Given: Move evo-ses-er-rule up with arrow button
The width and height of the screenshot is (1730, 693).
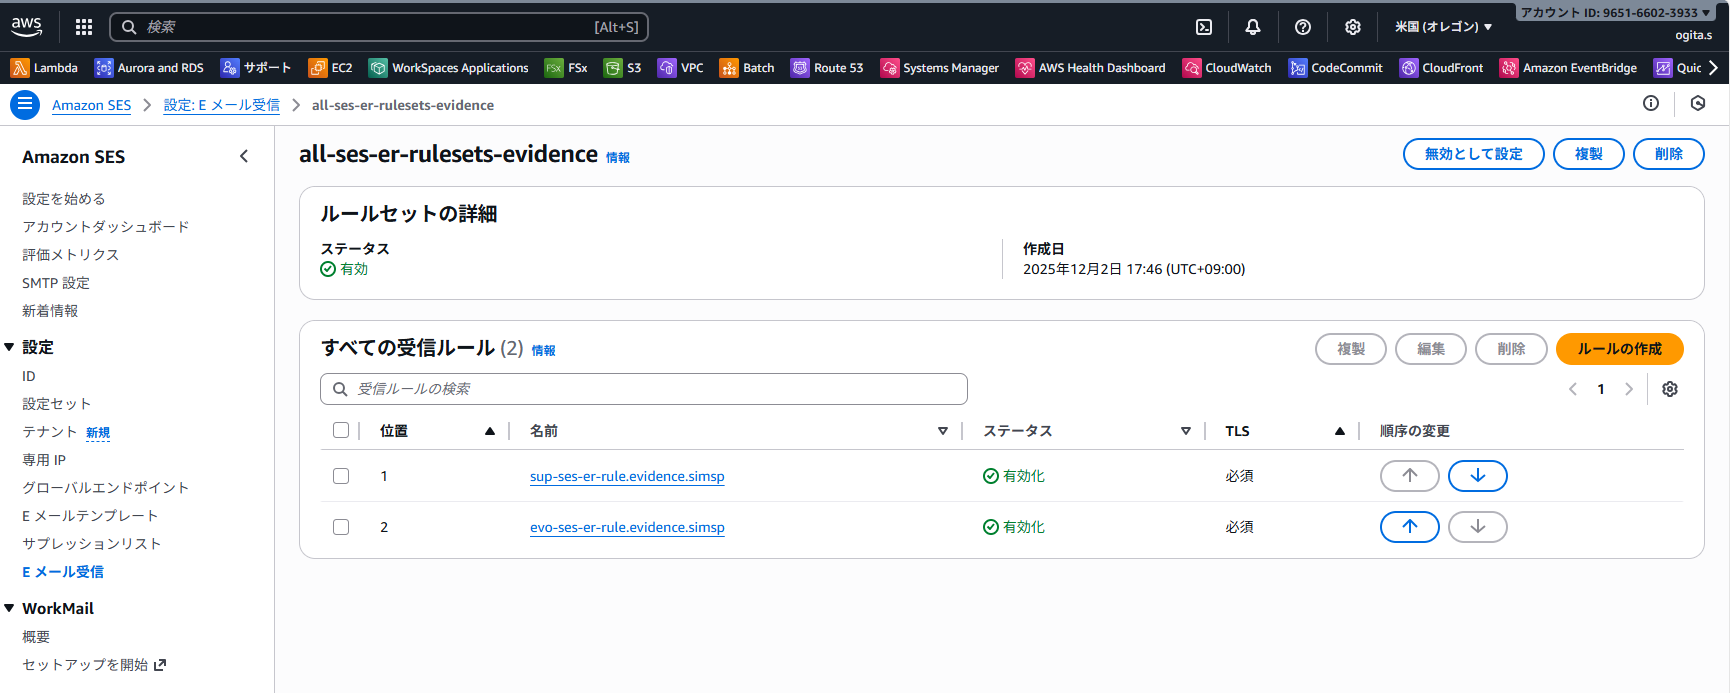Looking at the screenshot, I should pos(1409,527).
